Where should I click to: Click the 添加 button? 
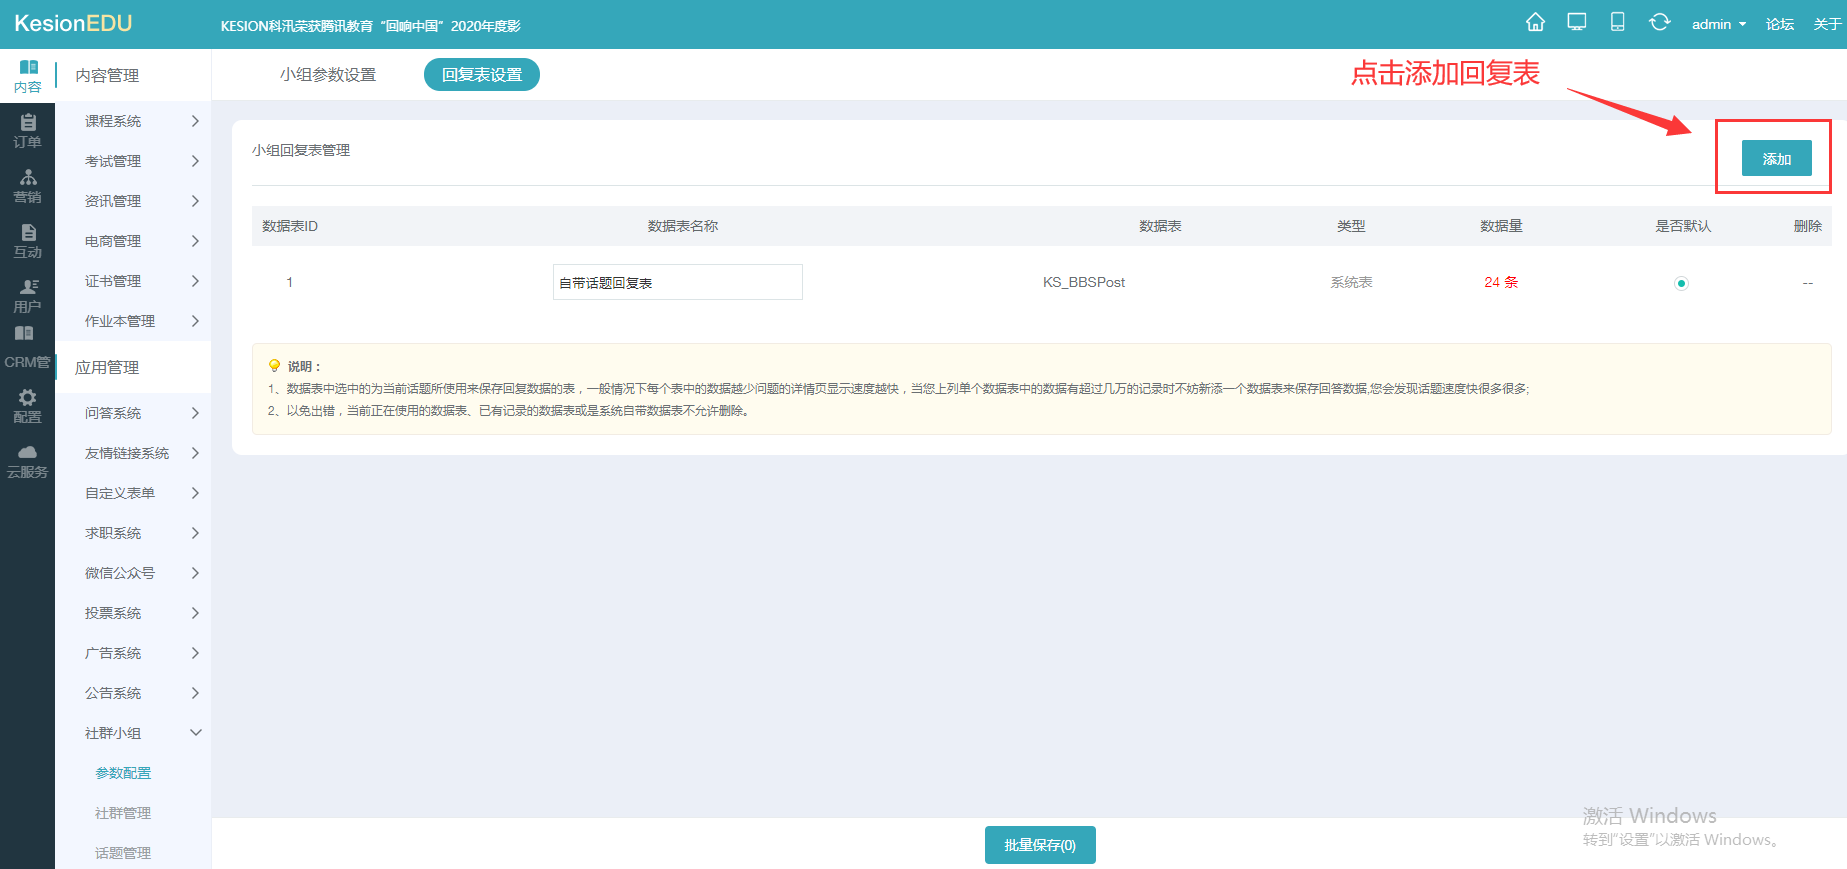(1776, 159)
